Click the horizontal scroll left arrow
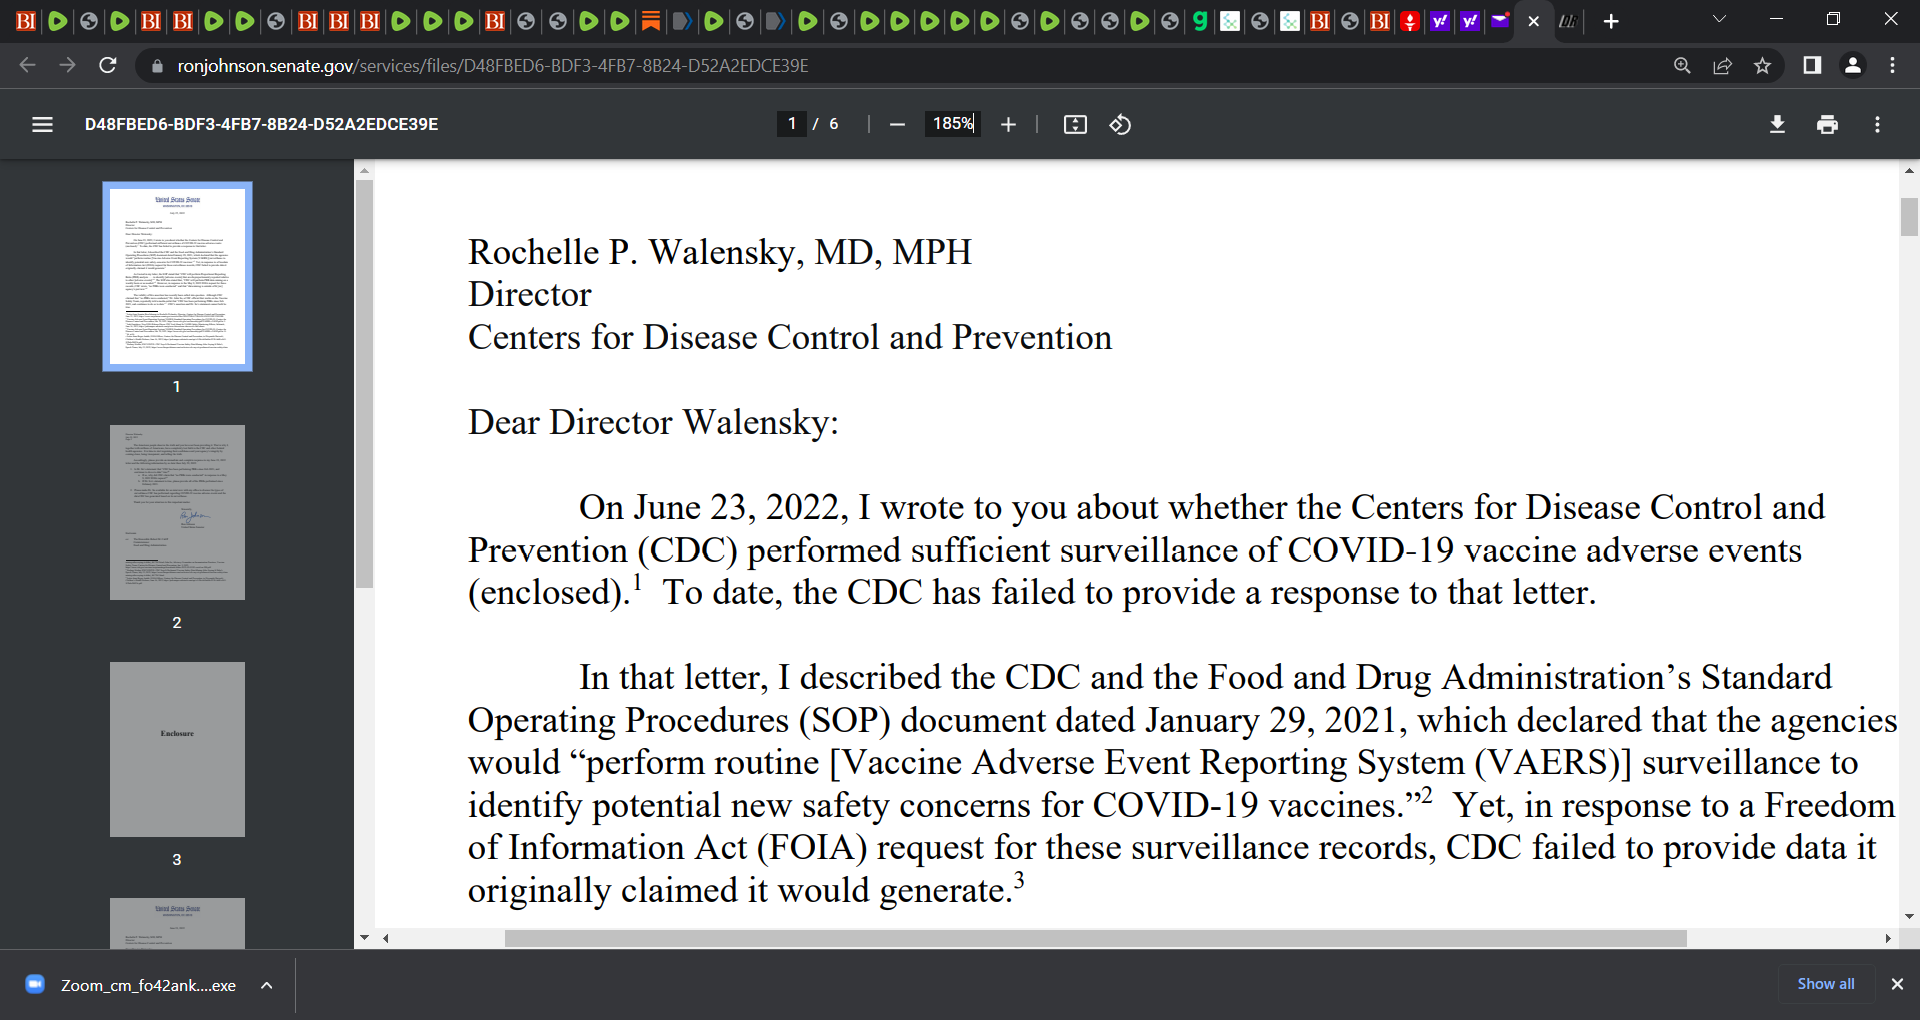Screen dimensions: 1920x1020 tap(385, 938)
